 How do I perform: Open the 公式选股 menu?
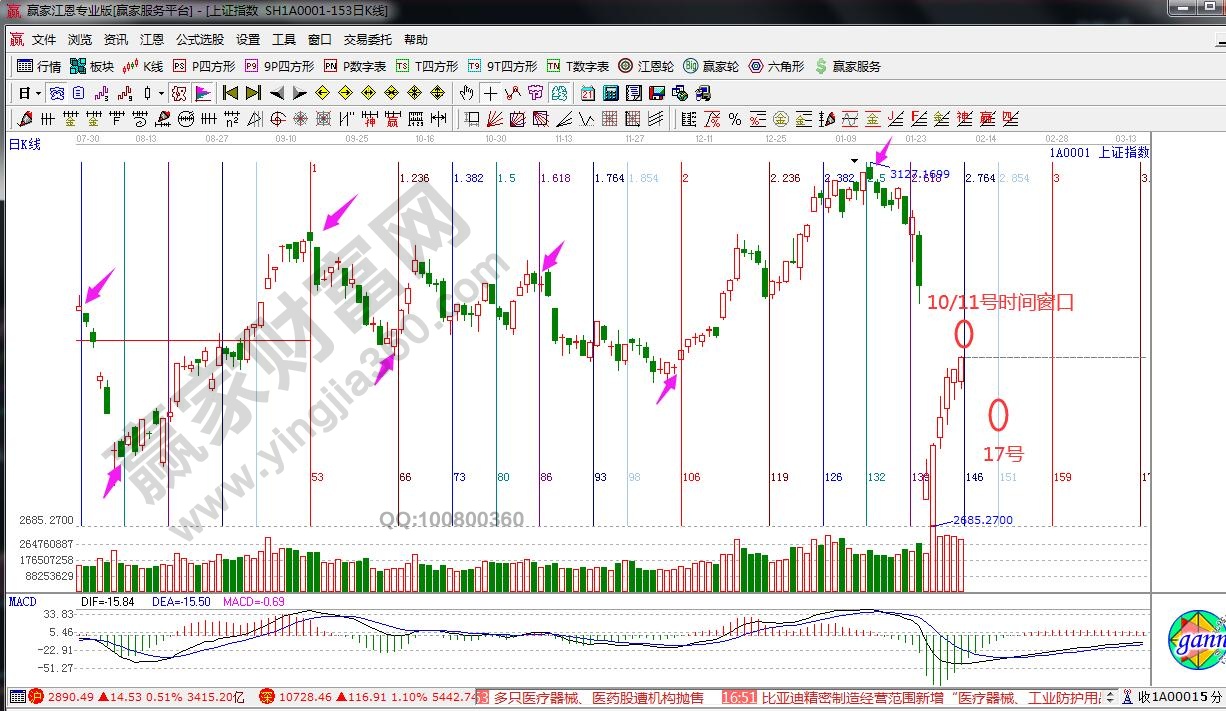coord(200,40)
